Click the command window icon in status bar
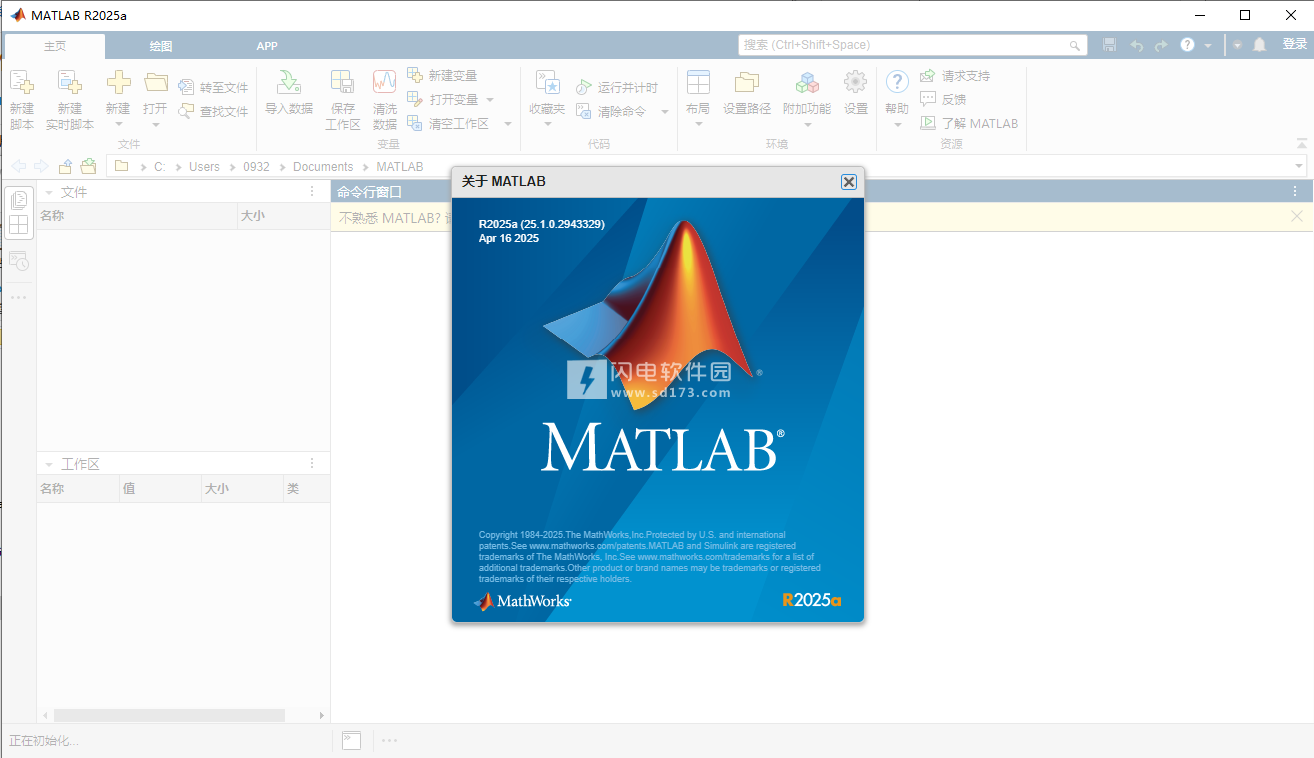Viewport: 1314px width, 758px height. (351, 740)
